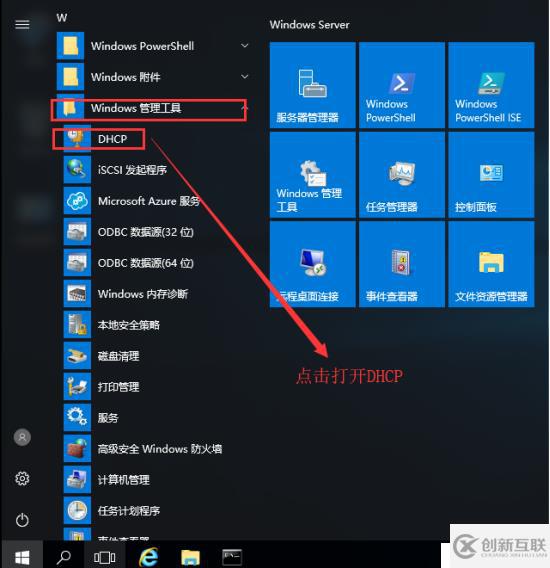Open Task View on the taskbar

(x=104, y=557)
